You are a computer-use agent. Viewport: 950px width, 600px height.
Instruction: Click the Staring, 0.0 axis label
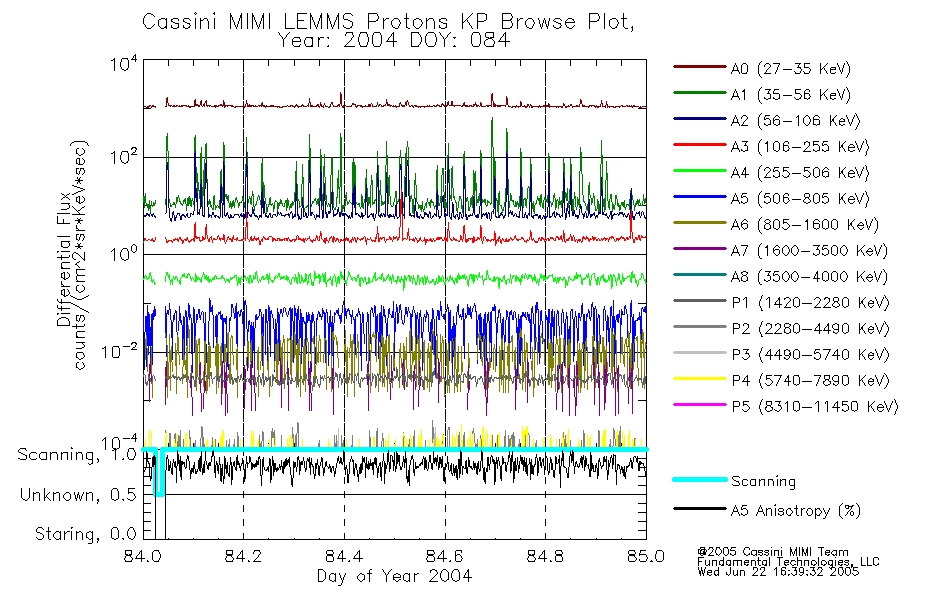coord(85,534)
